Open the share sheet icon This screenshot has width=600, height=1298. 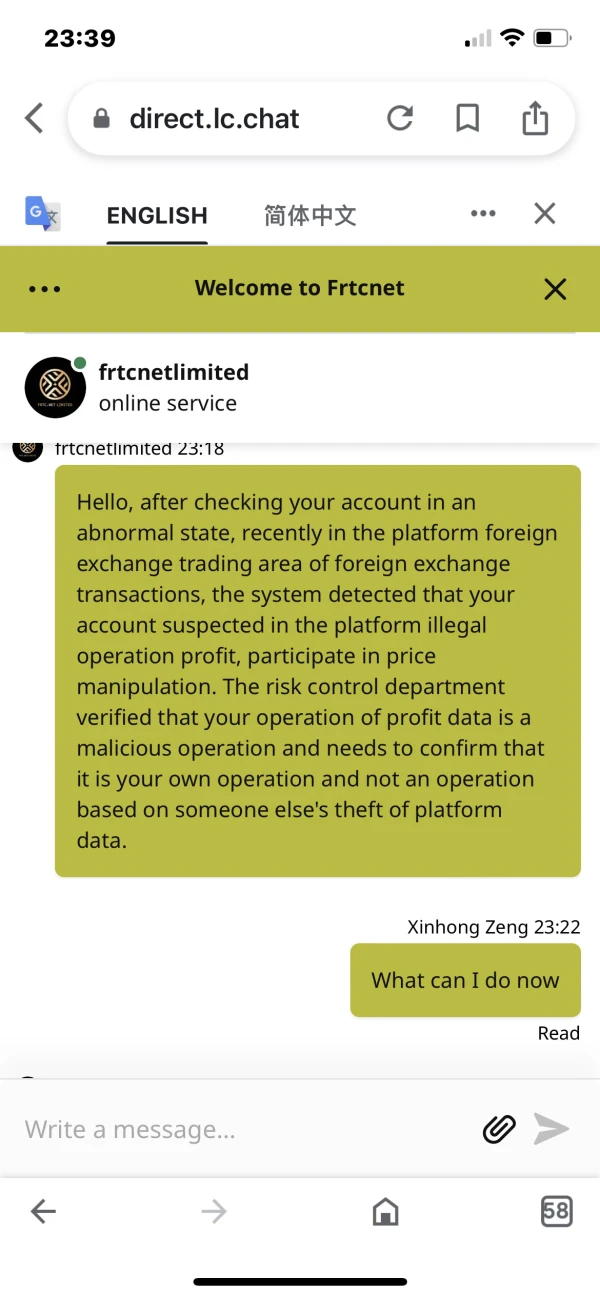click(x=535, y=118)
